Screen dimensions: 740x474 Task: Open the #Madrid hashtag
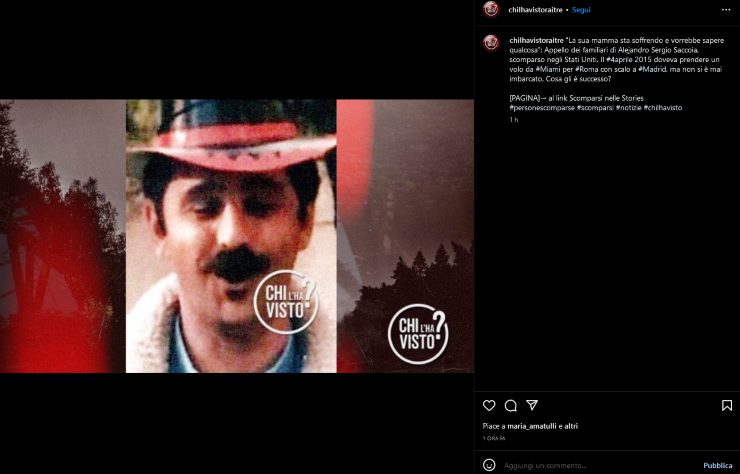[652, 69]
